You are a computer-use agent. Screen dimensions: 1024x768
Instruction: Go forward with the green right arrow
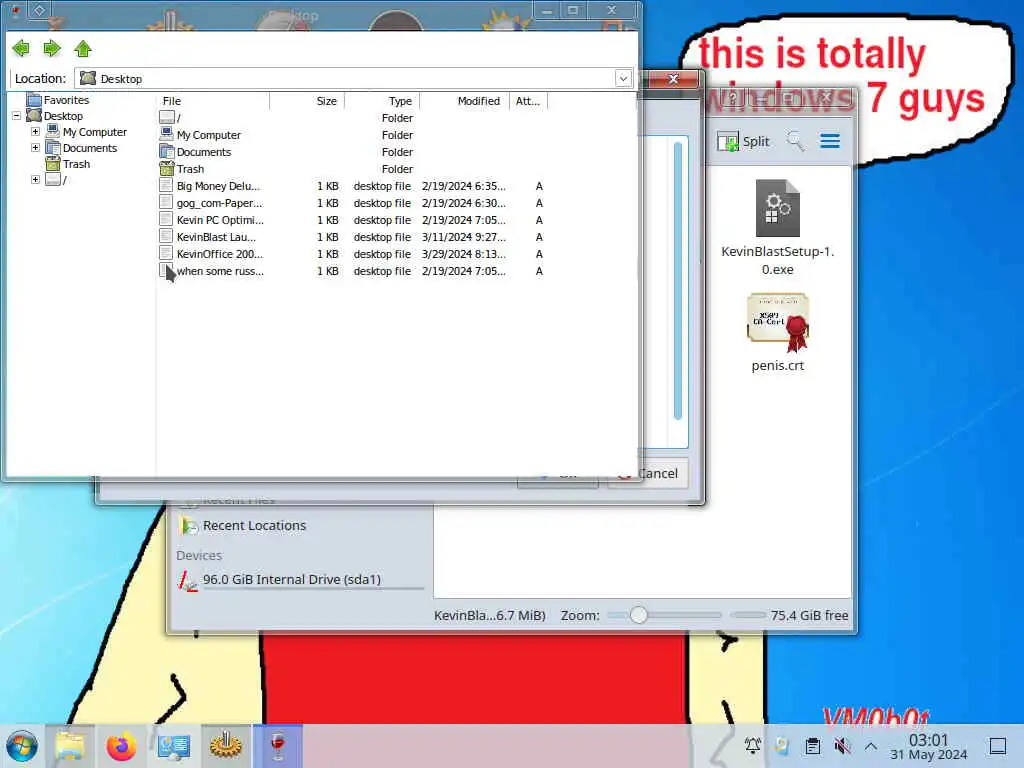point(52,48)
